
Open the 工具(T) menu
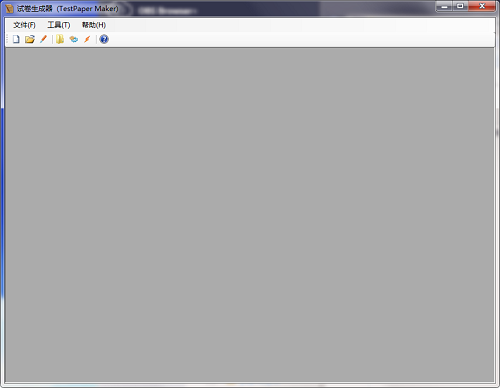click(x=59, y=25)
